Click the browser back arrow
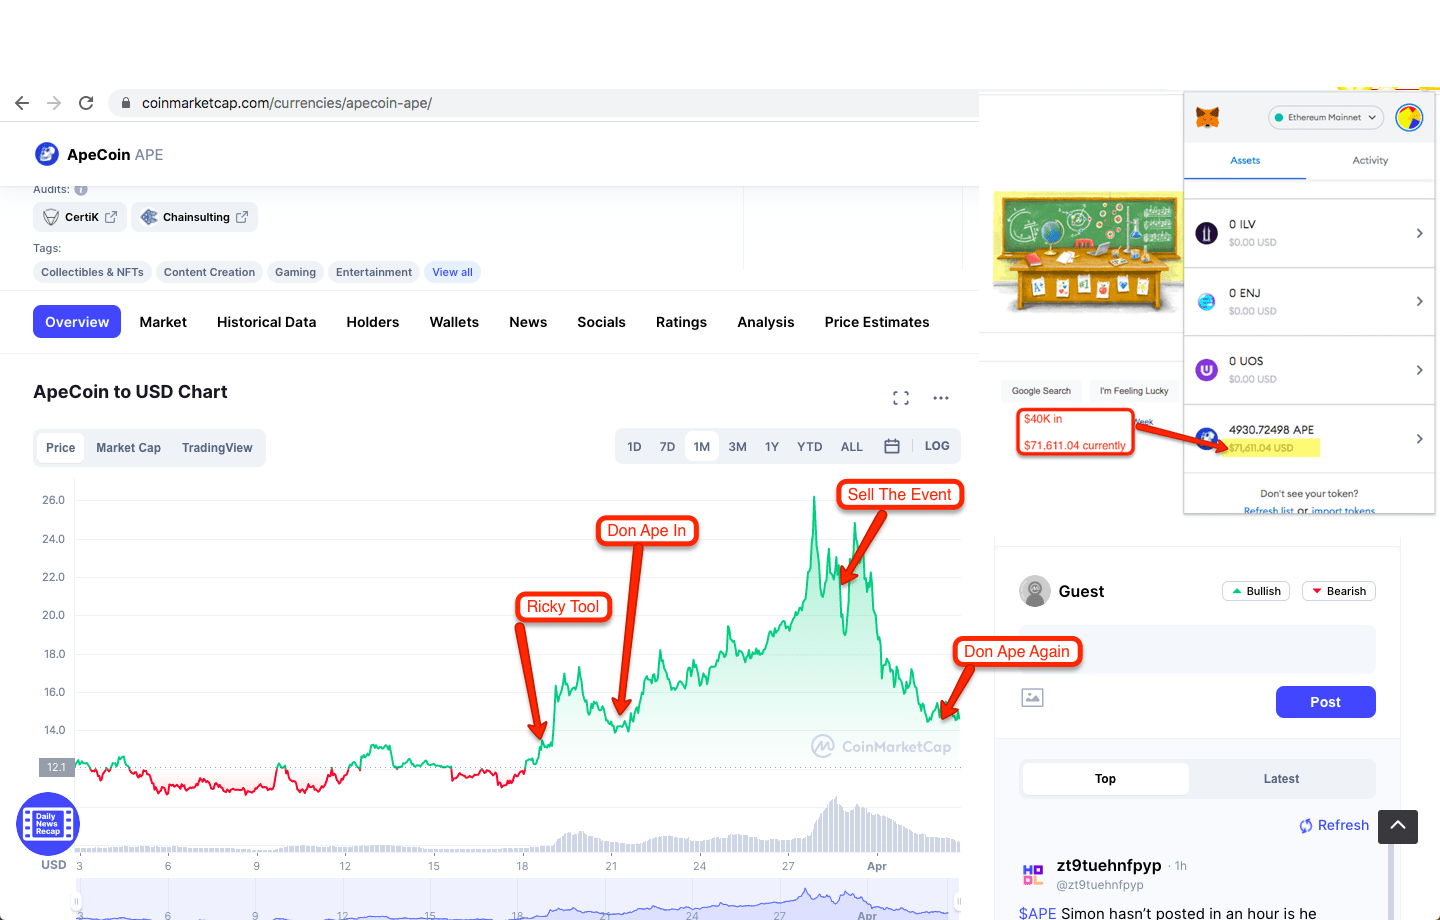This screenshot has width=1440, height=920. tap(22, 103)
